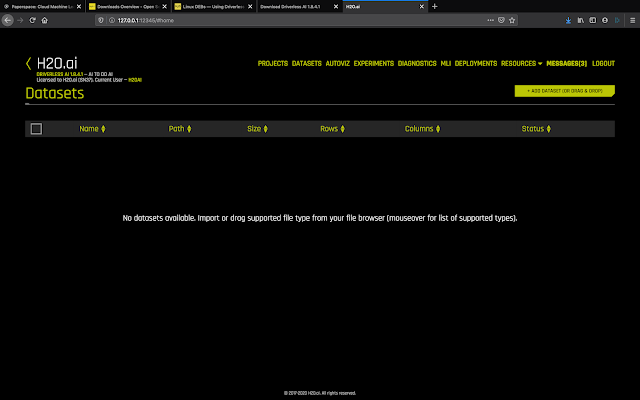Close the Download Driverless AI tab
This screenshot has width=640, height=400.
(336, 7)
